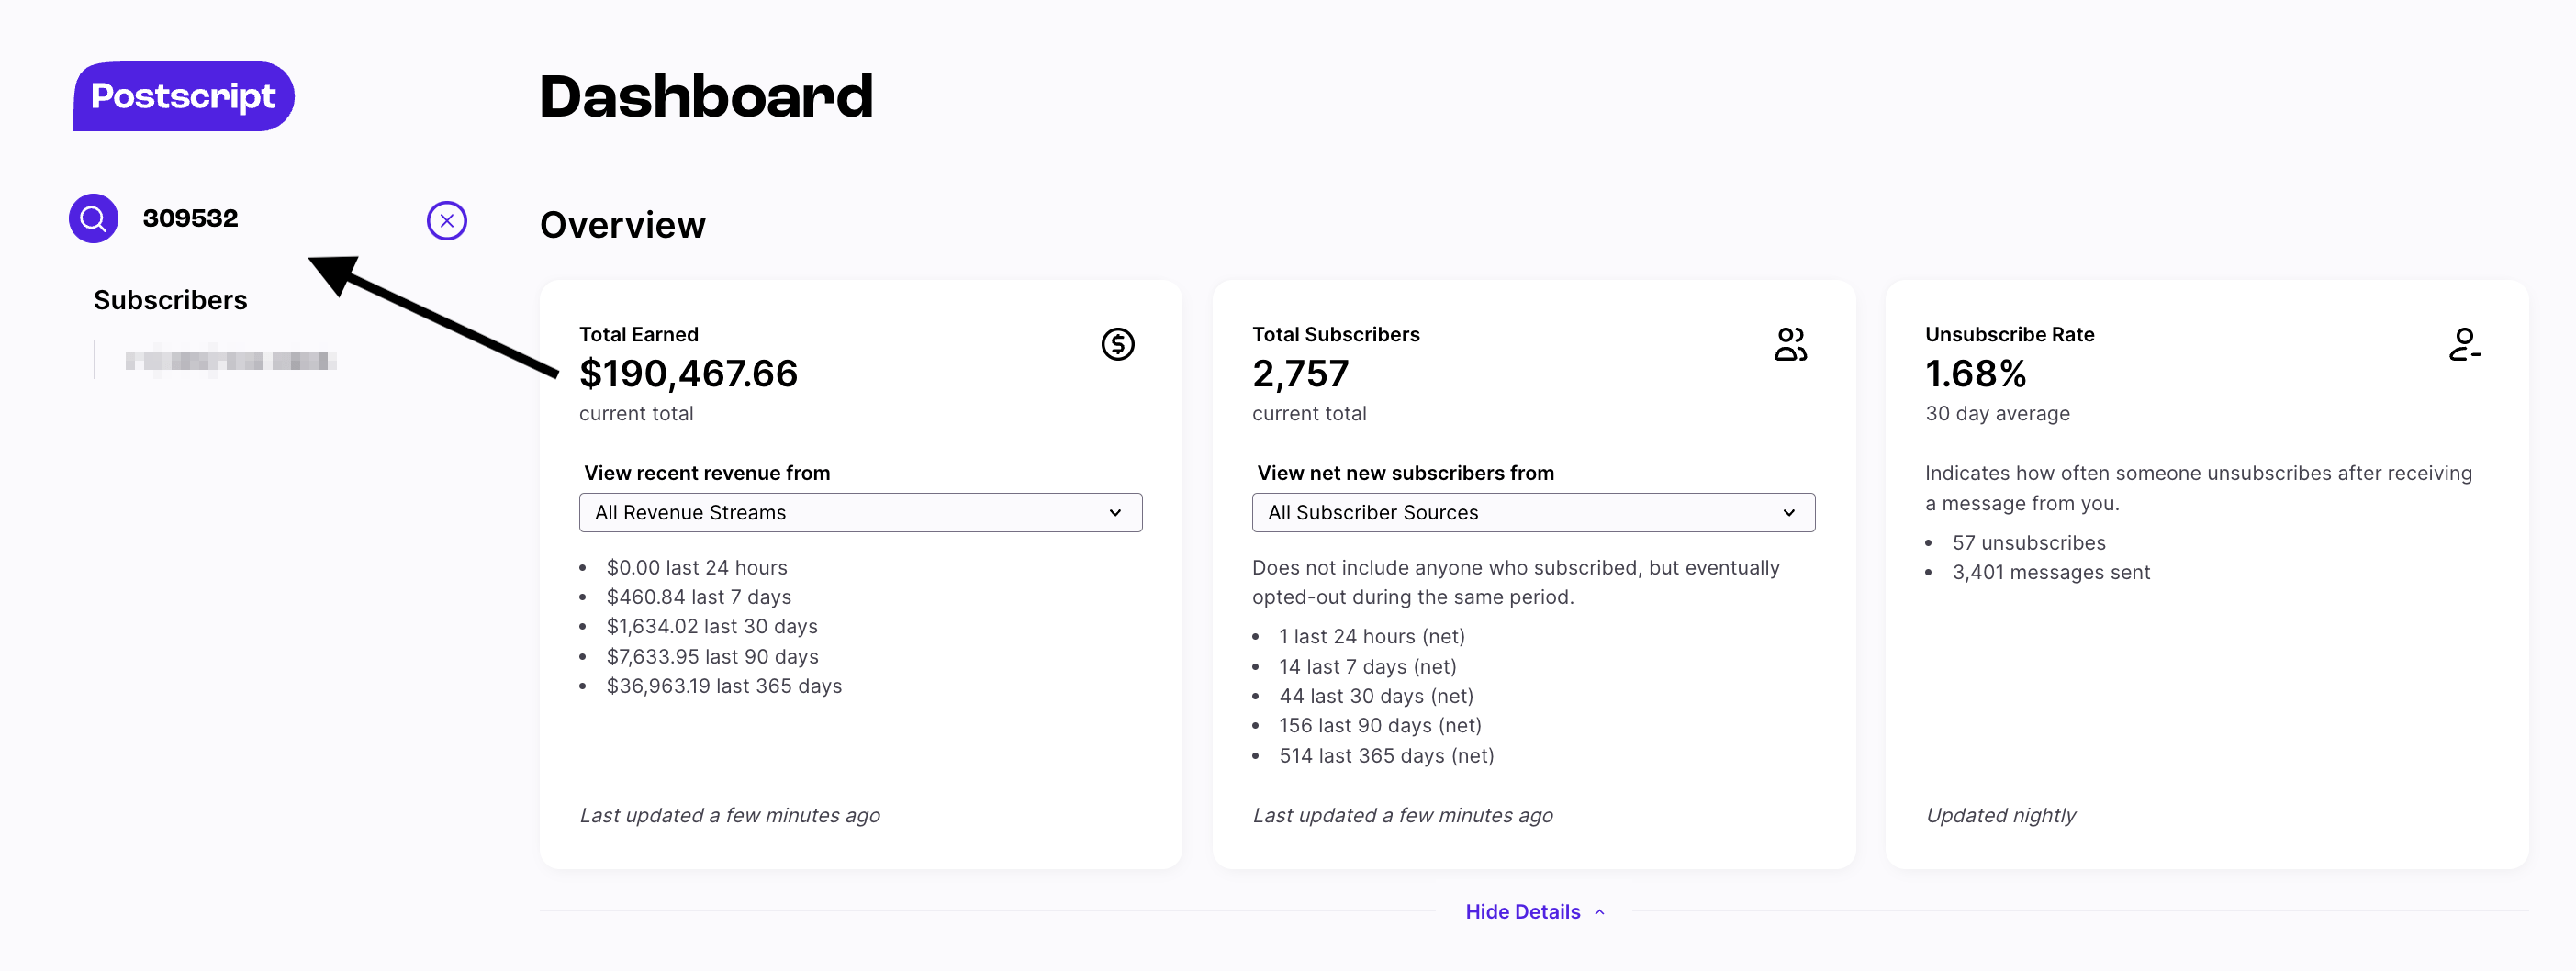Click the dollar sign icon in Total Earned
This screenshot has height=971, width=2576.
pyautogui.click(x=1117, y=344)
